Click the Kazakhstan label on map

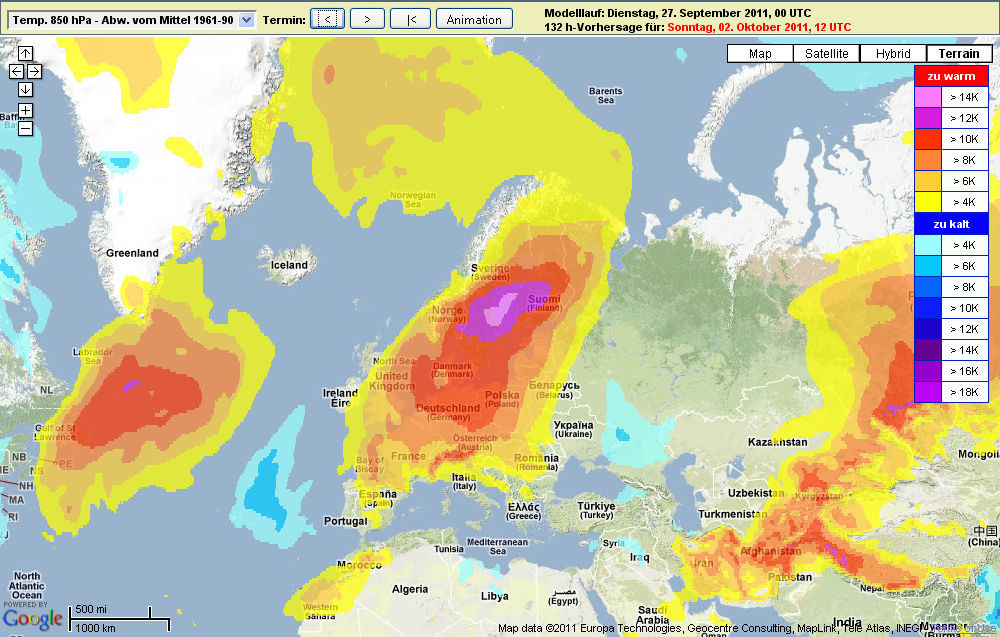click(777, 442)
